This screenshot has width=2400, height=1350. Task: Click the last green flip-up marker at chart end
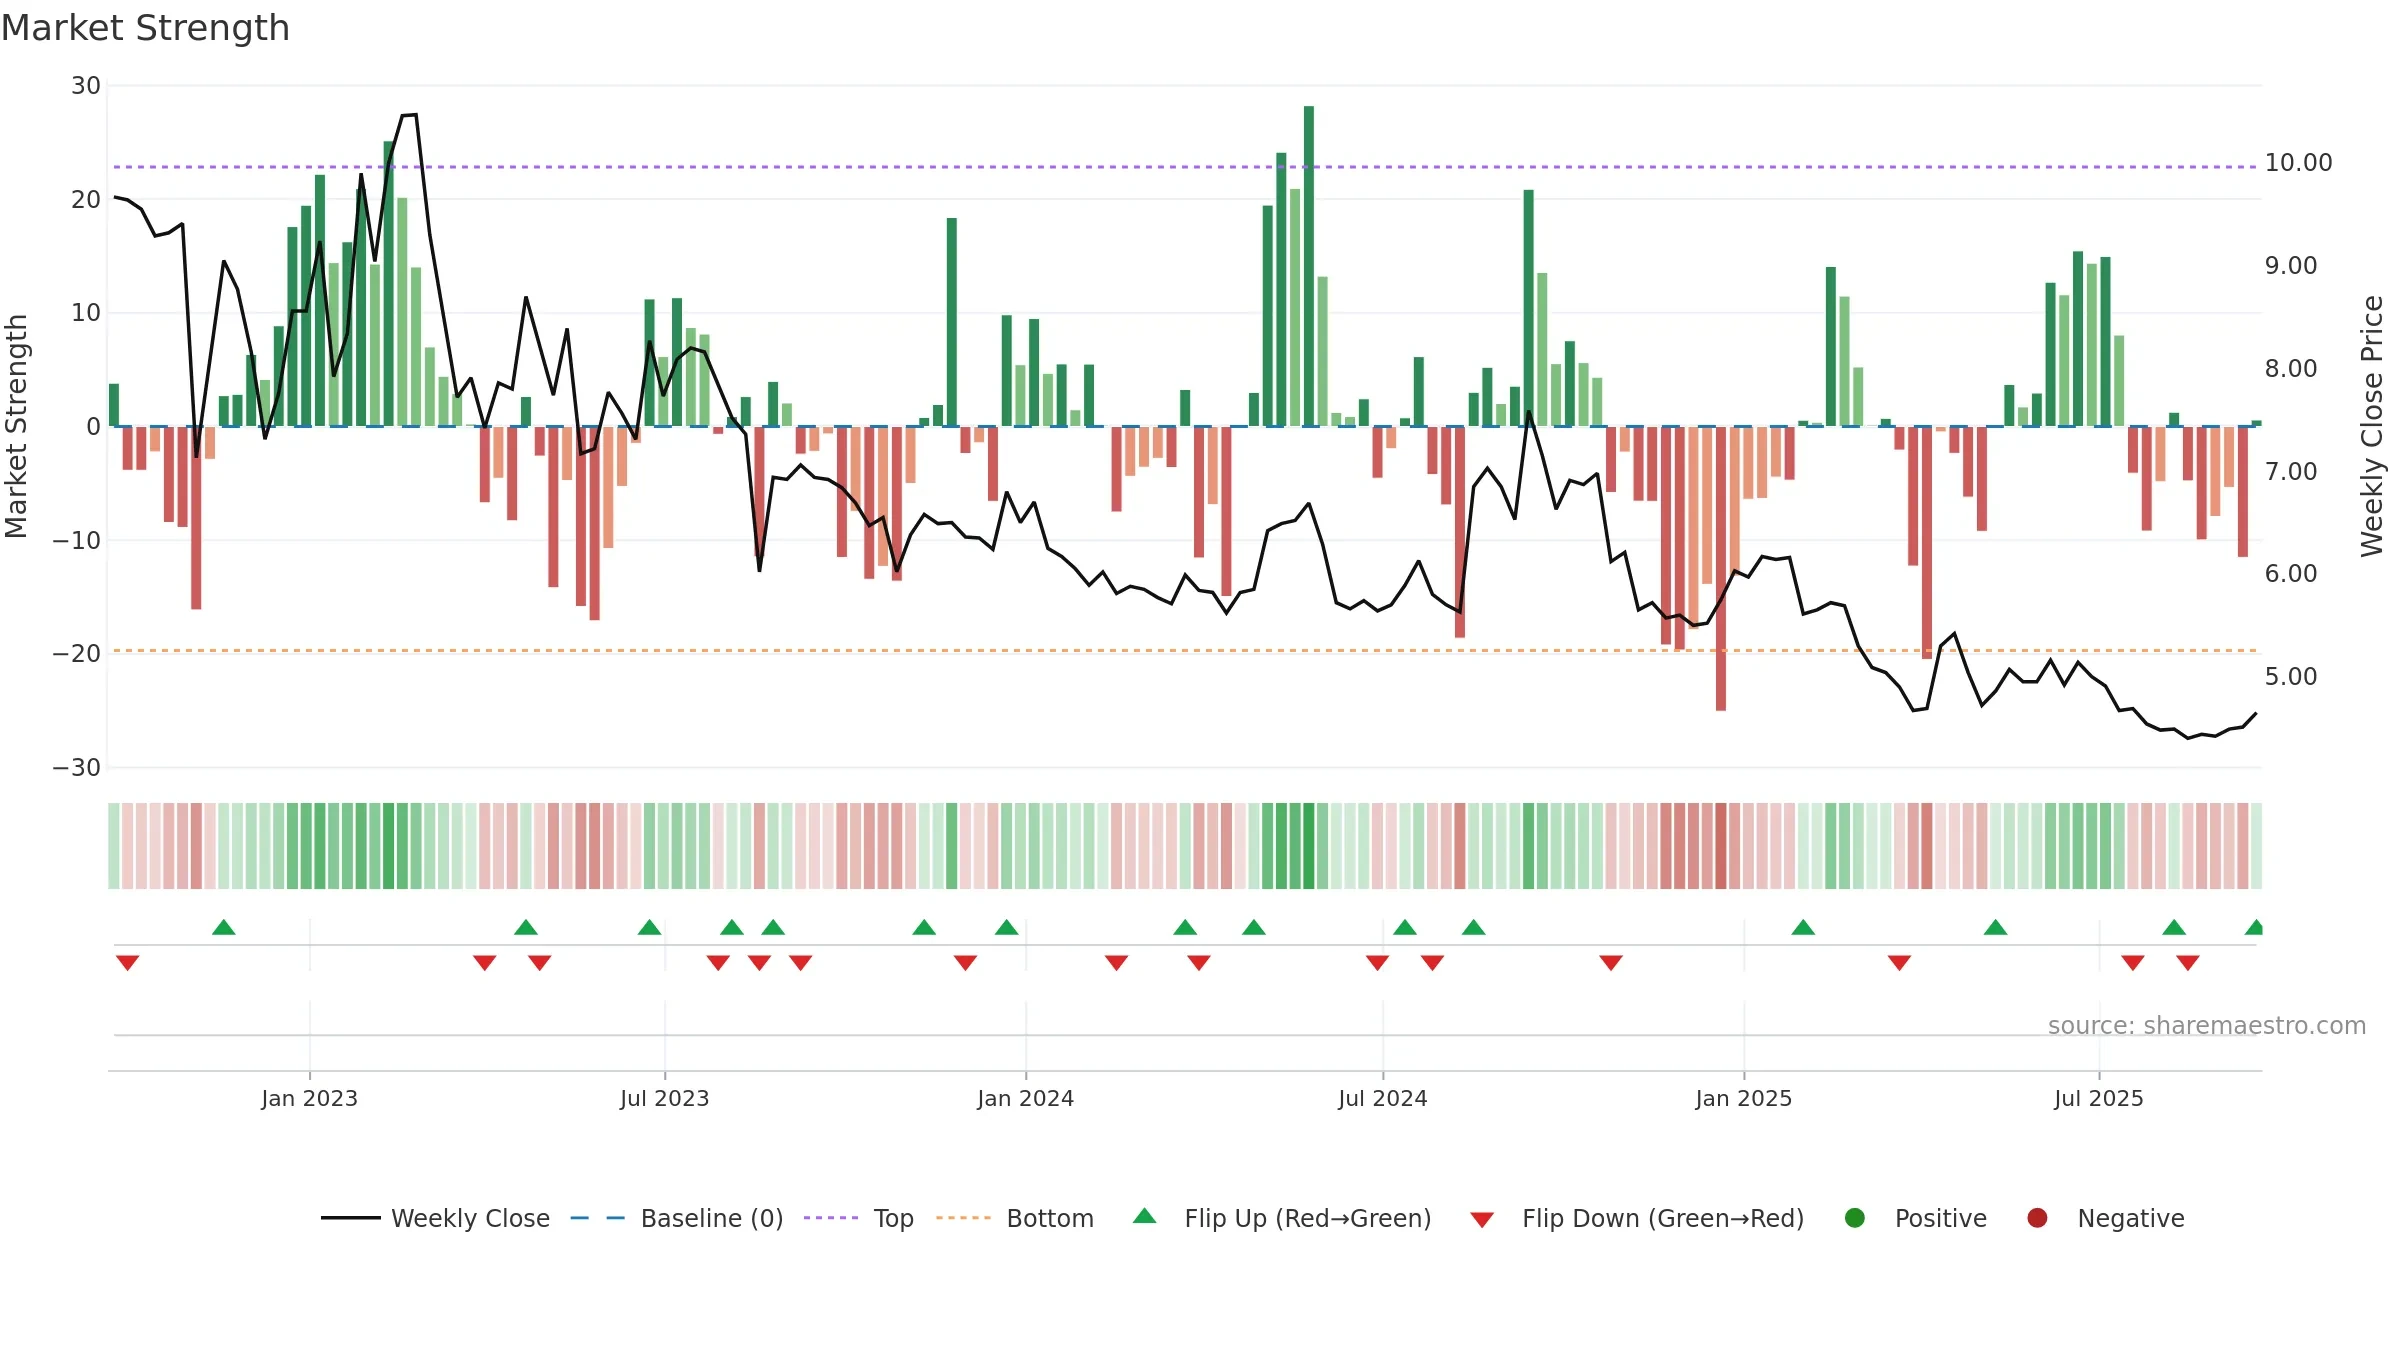point(2254,927)
